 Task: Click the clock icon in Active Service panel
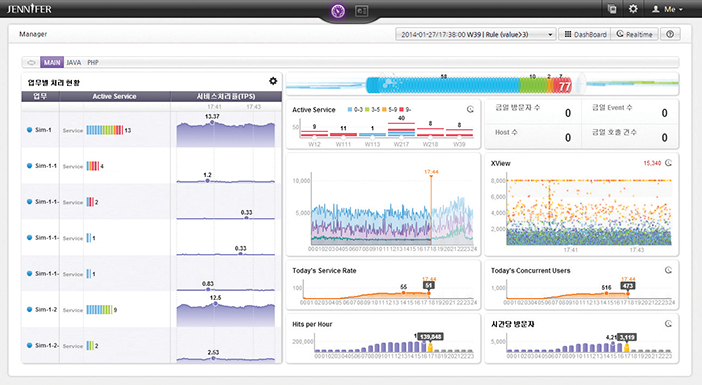470,109
